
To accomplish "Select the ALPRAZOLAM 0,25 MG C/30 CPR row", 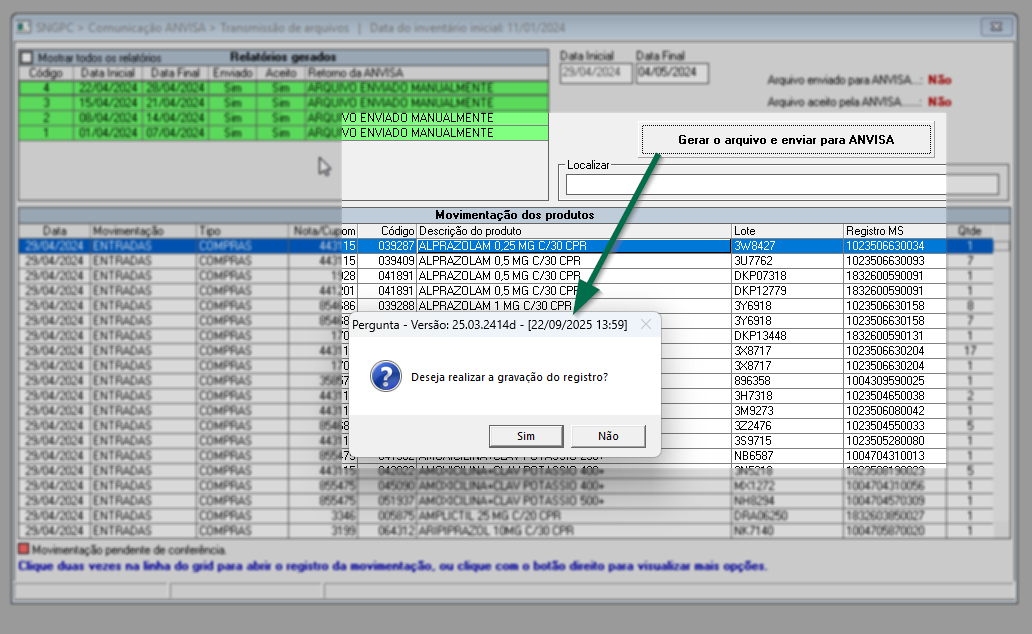I will (500, 245).
